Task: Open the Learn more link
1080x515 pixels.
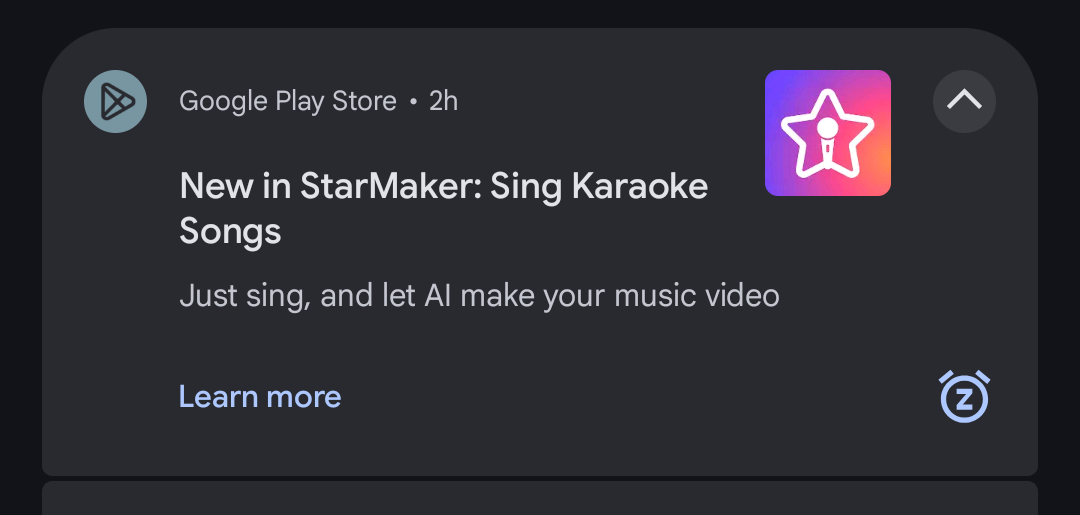Action: pyautogui.click(x=260, y=397)
